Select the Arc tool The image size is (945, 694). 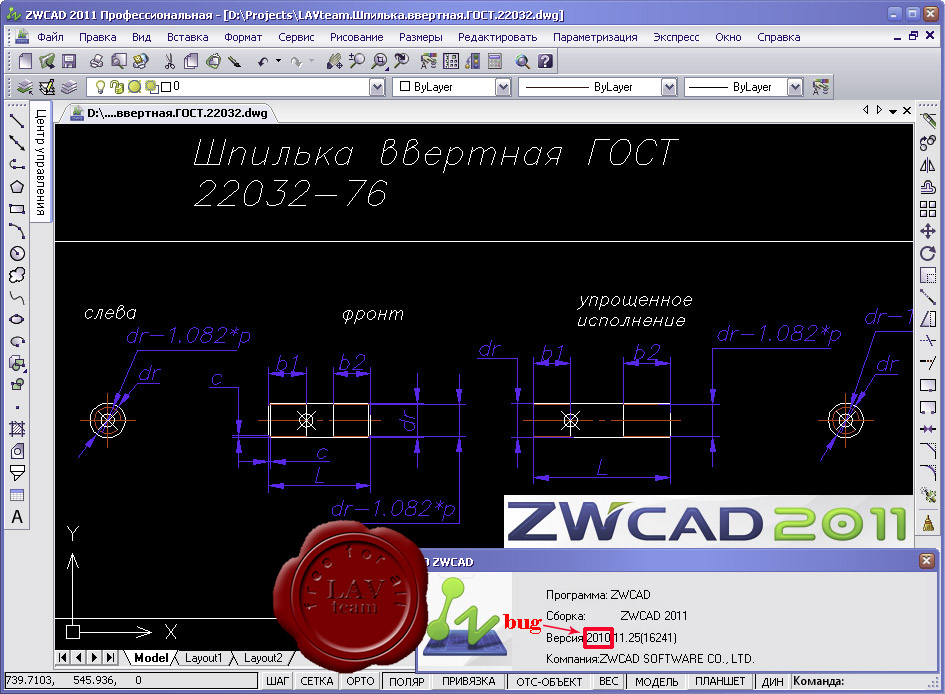pyautogui.click(x=17, y=231)
